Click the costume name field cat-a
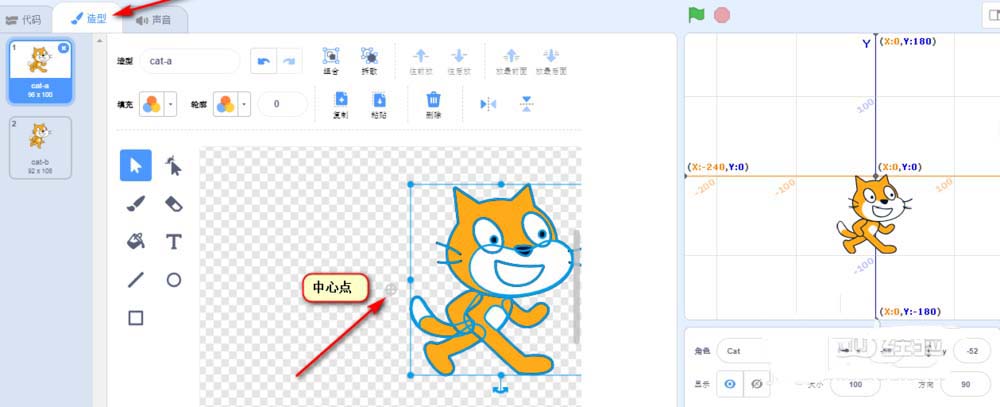 coord(189,61)
